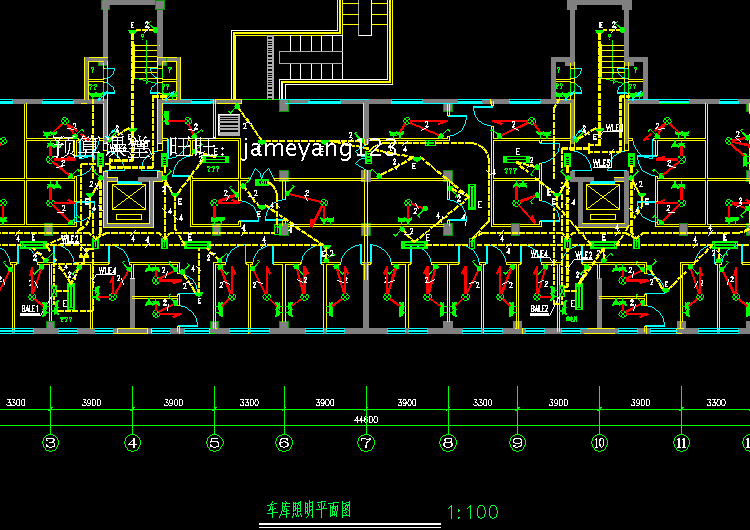The height and width of the screenshot is (530, 750).
Task: Select the jameyang123 watermark text
Action: [x=320, y=148]
